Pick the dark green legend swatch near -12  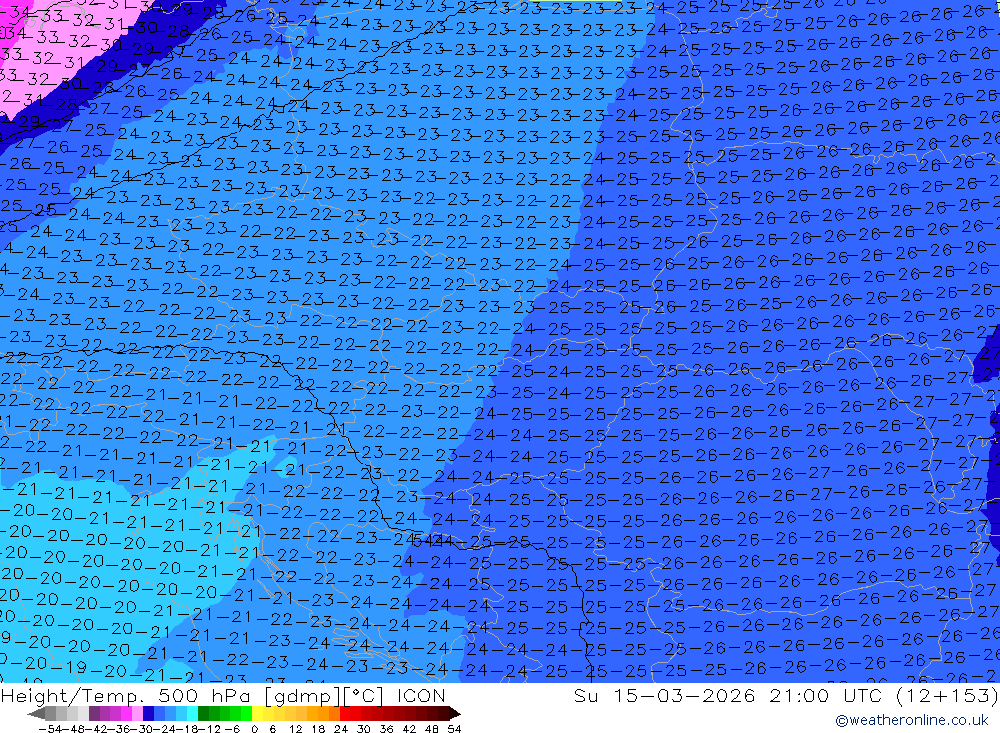pos(203,713)
